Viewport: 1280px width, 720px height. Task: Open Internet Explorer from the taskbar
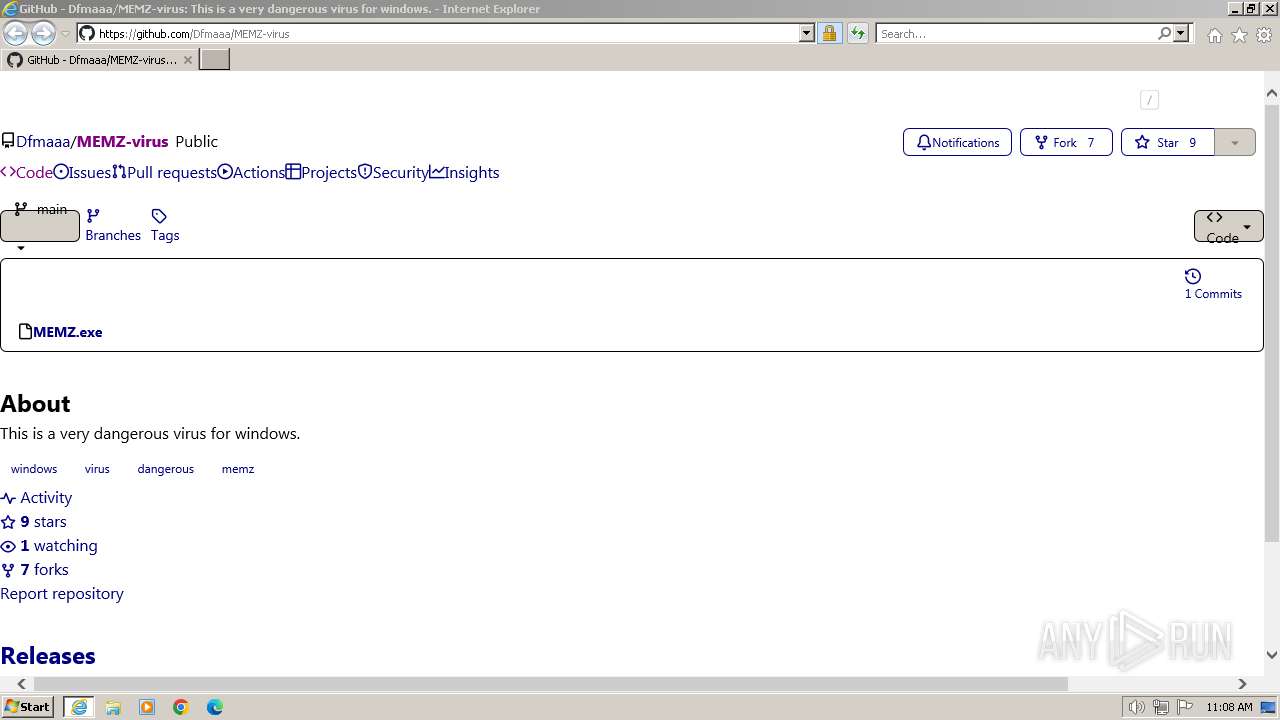click(79, 707)
